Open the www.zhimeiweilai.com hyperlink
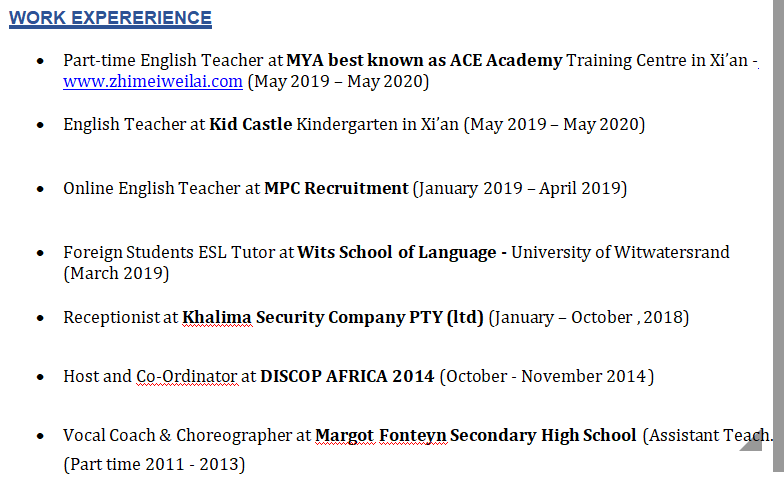Viewport: 784px width, 478px height. click(153, 82)
